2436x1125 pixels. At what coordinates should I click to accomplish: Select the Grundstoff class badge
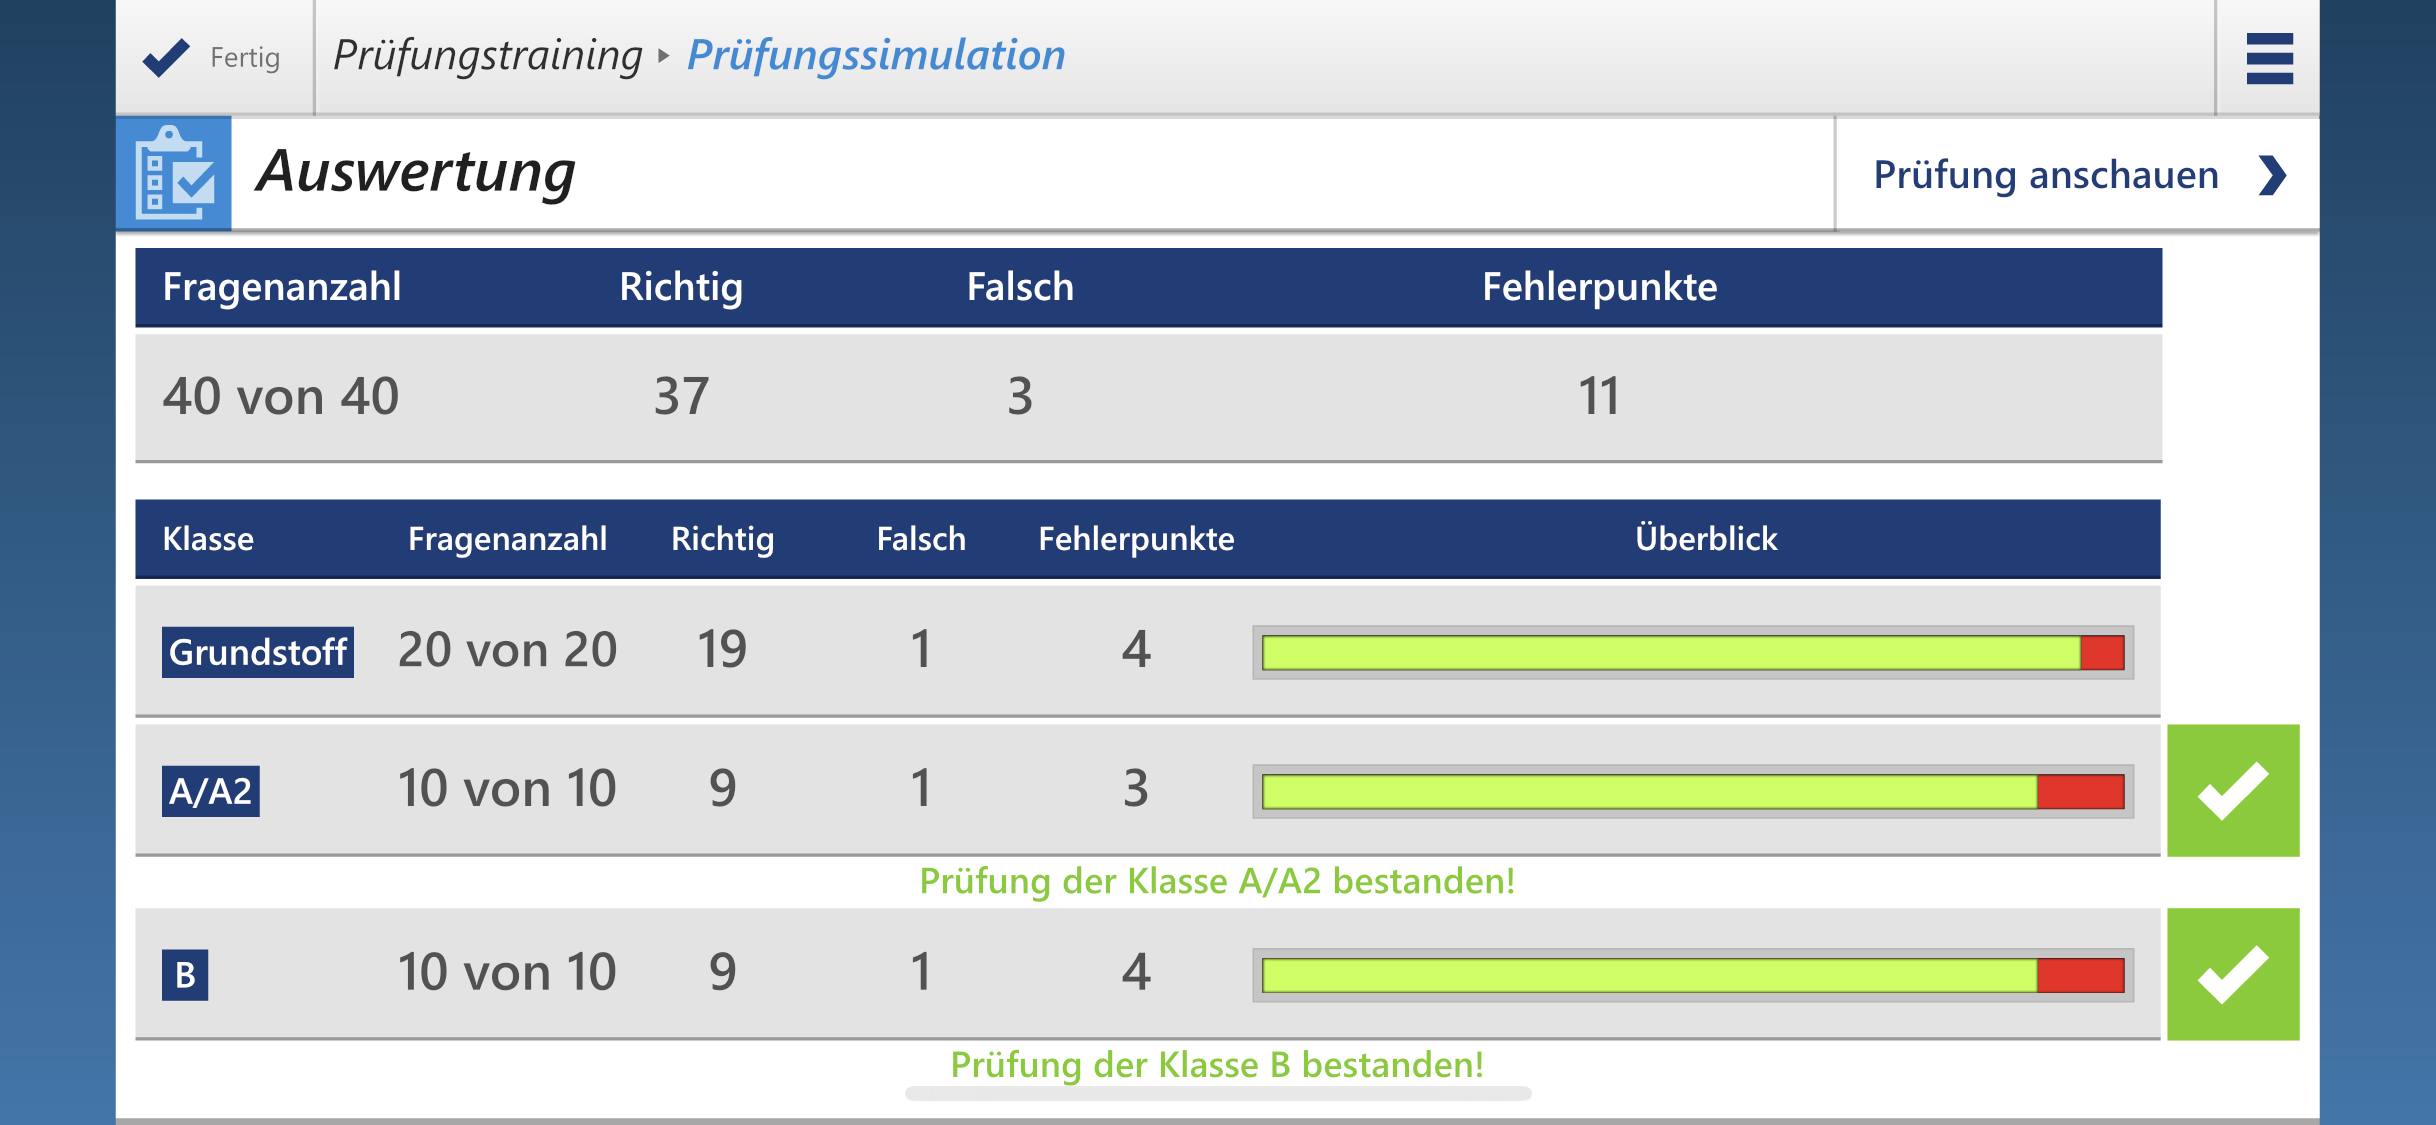[x=257, y=652]
